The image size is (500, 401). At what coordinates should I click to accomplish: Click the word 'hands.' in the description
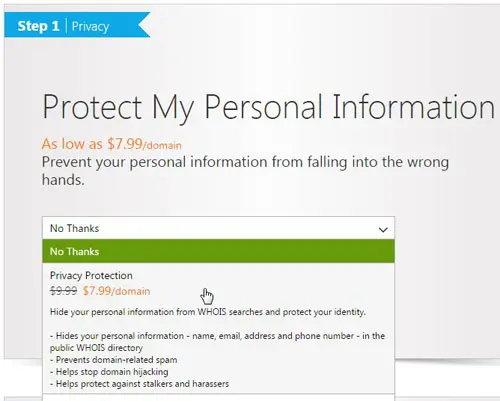click(x=63, y=180)
